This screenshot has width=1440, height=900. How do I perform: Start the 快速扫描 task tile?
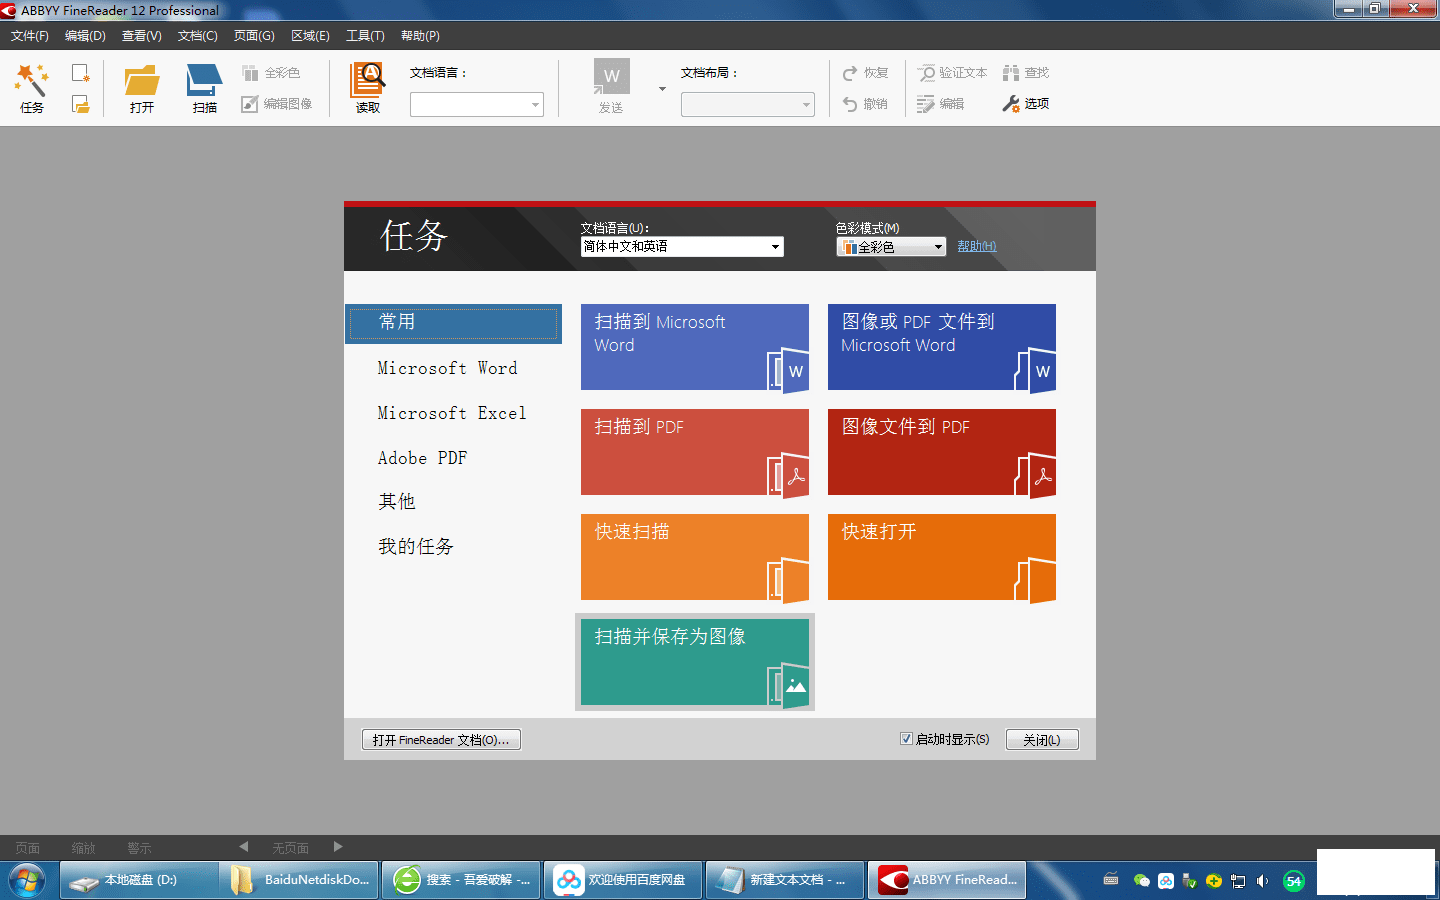tap(695, 557)
